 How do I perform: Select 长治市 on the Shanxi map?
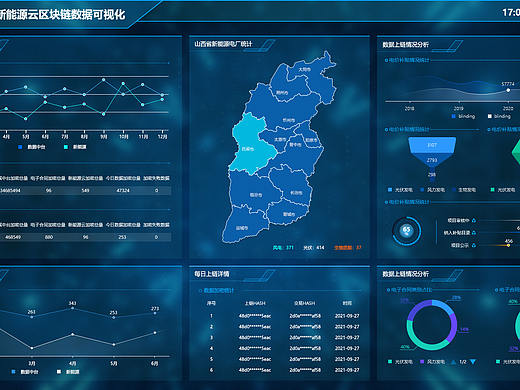[296, 193]
